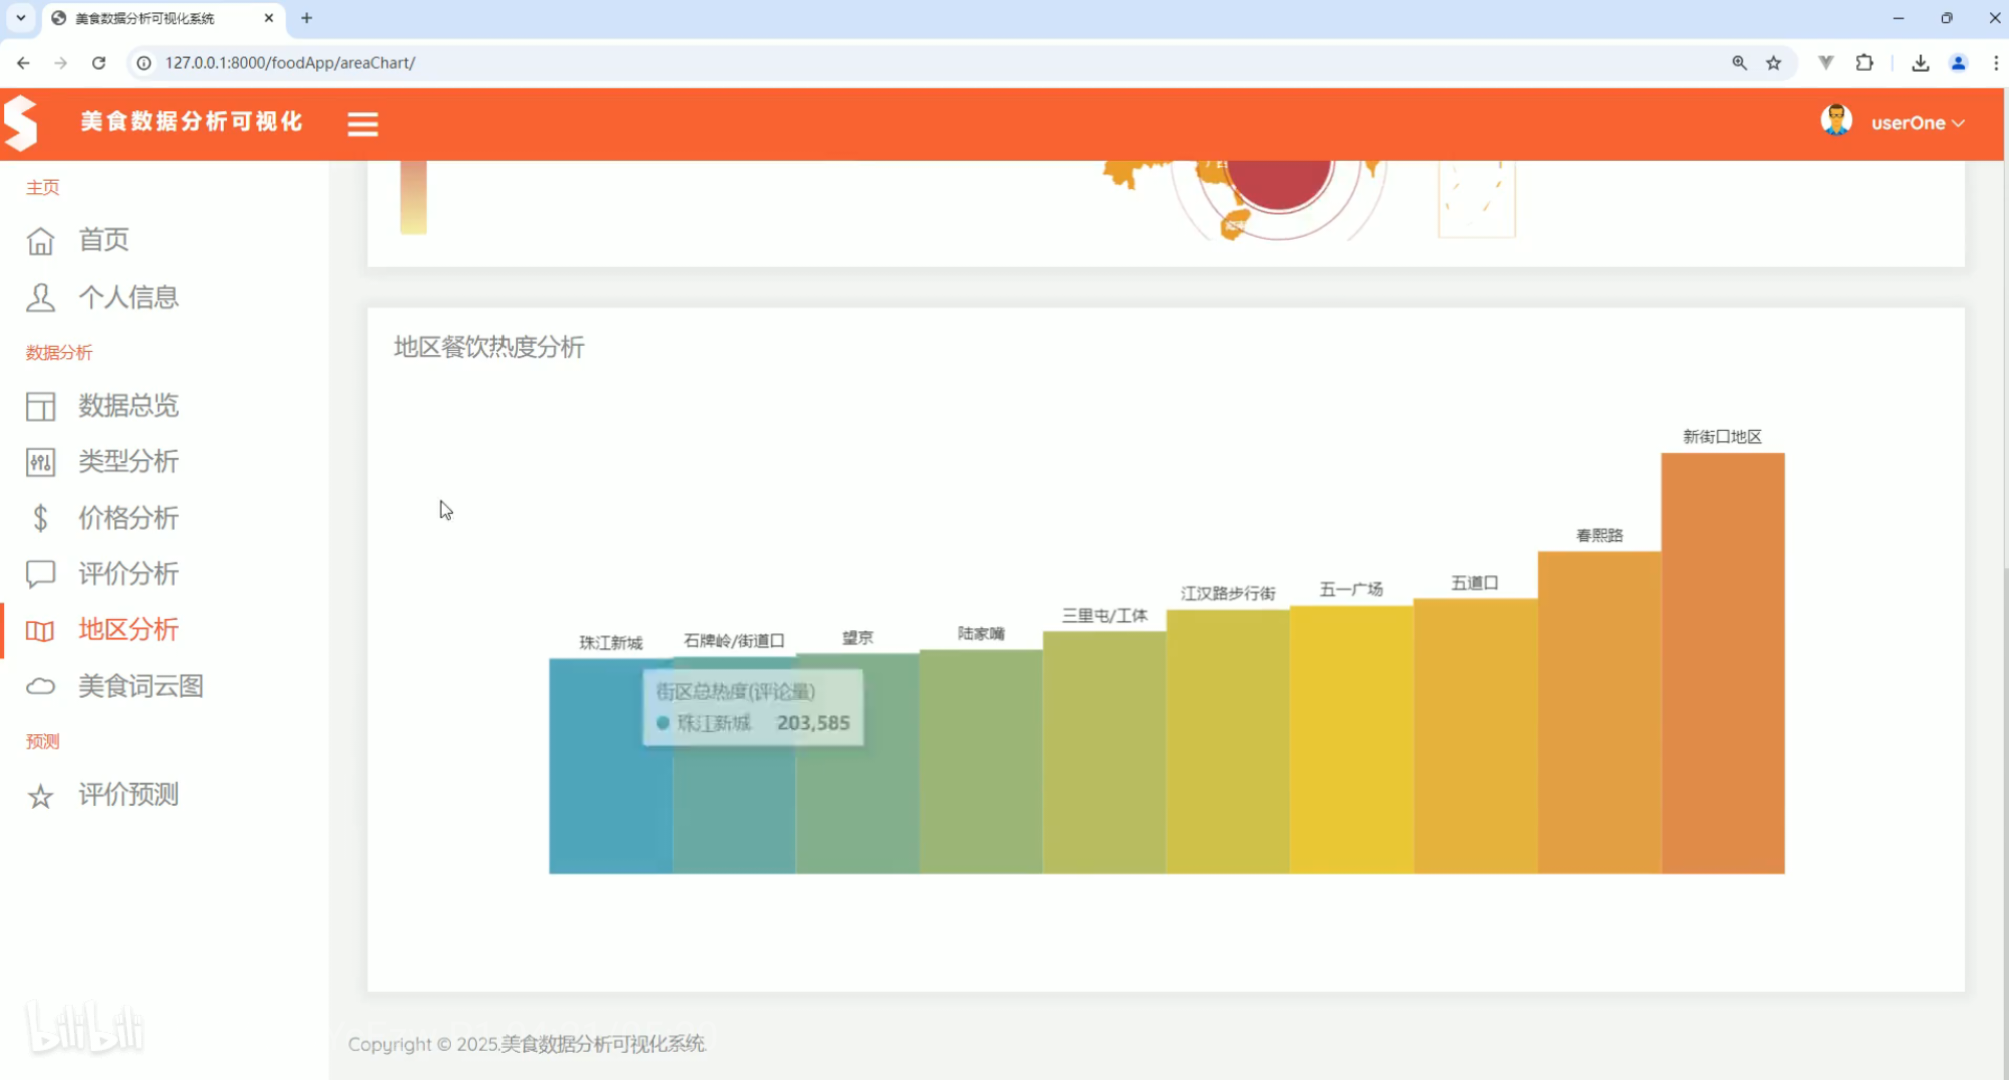The image size is (2009, 1080).
Task: Click the 美食数据分析可视化 brand title link
Action: click(191, 122)
